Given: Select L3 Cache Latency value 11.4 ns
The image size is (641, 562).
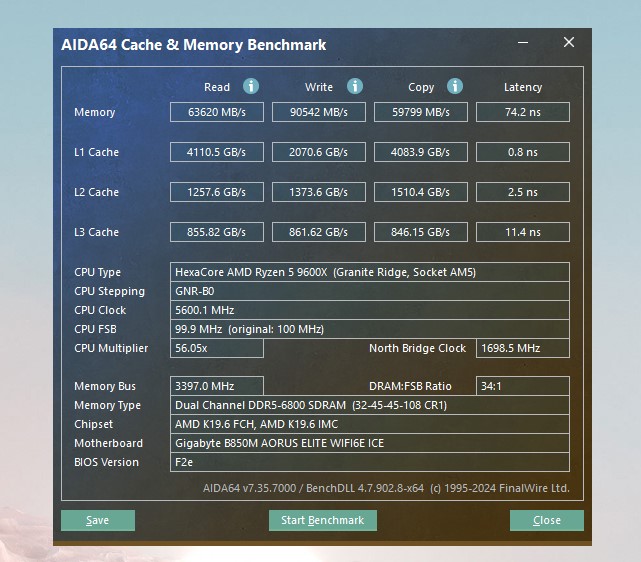Looking at the screenshot, I should pyautogui.click(x=522, y=232).
